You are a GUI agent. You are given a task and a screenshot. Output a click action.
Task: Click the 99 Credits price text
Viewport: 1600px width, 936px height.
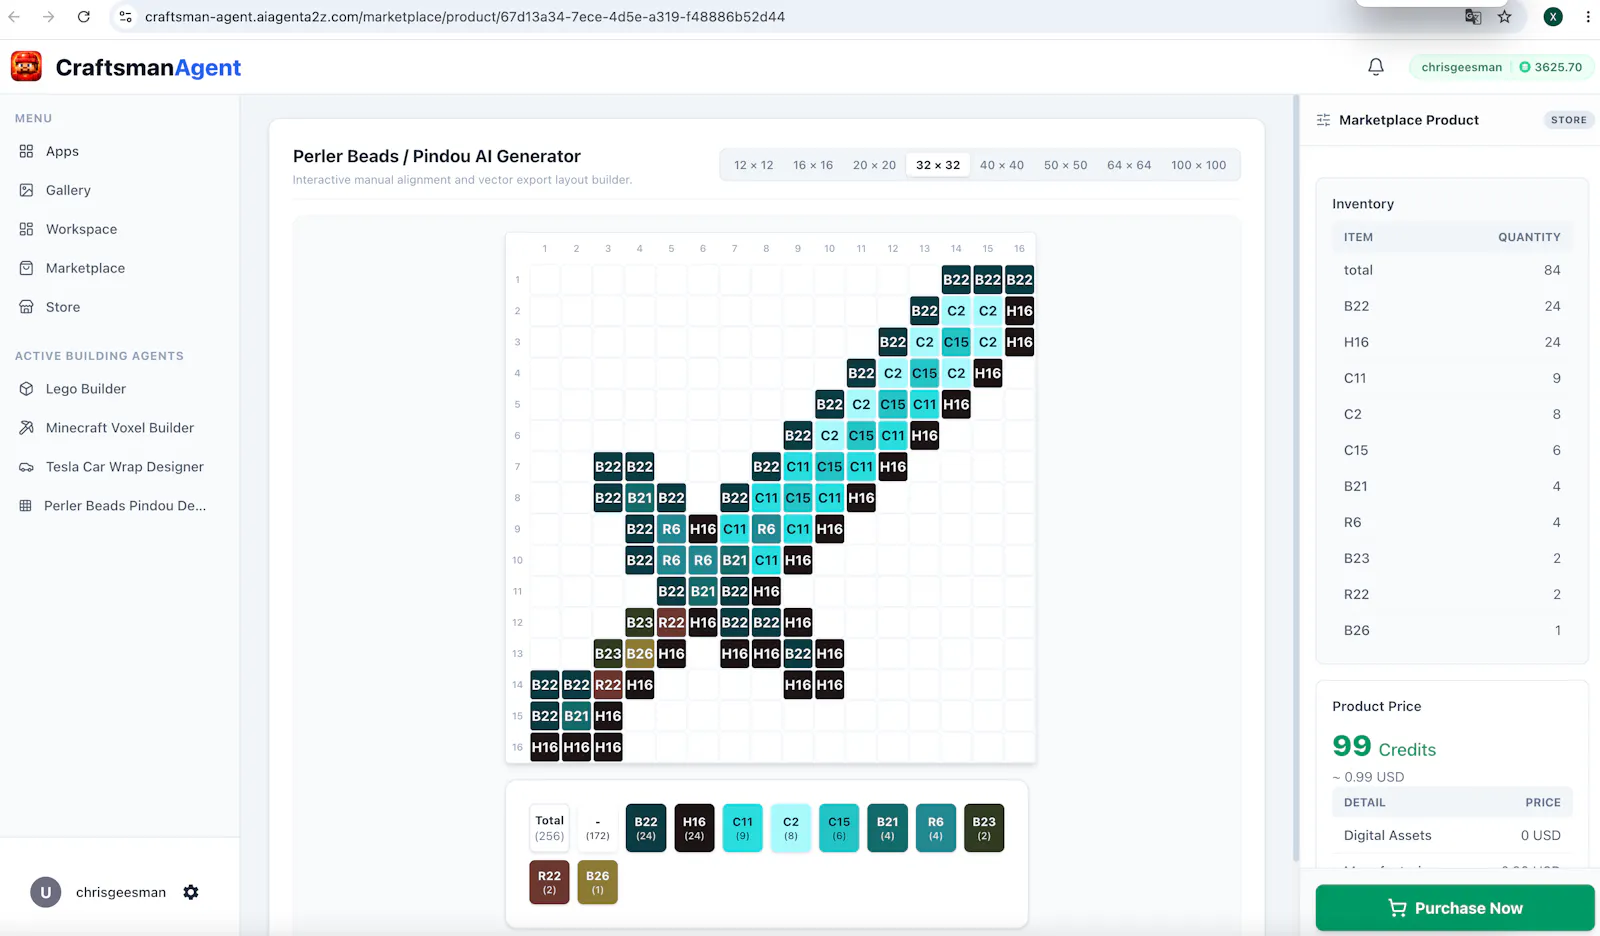coord(1384,747)
